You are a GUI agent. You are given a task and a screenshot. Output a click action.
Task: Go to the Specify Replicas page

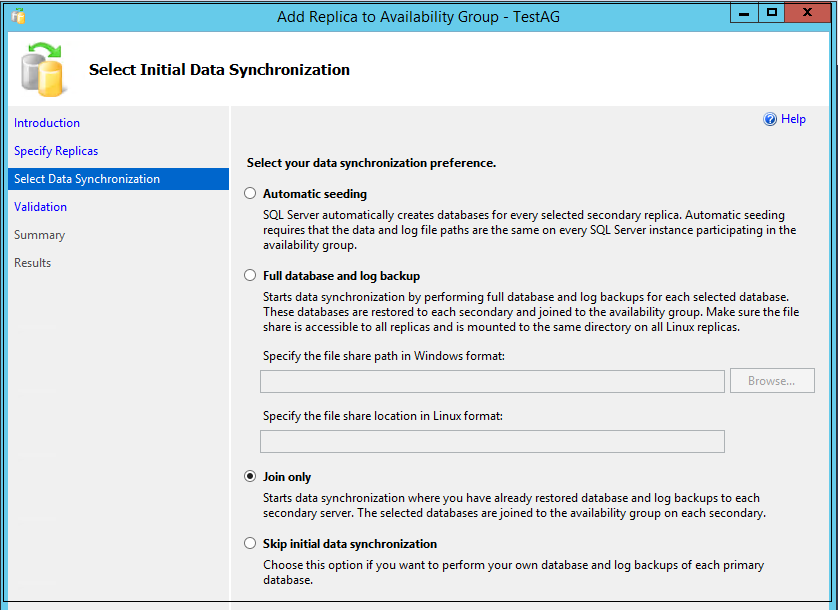click(x=56, y=151)
